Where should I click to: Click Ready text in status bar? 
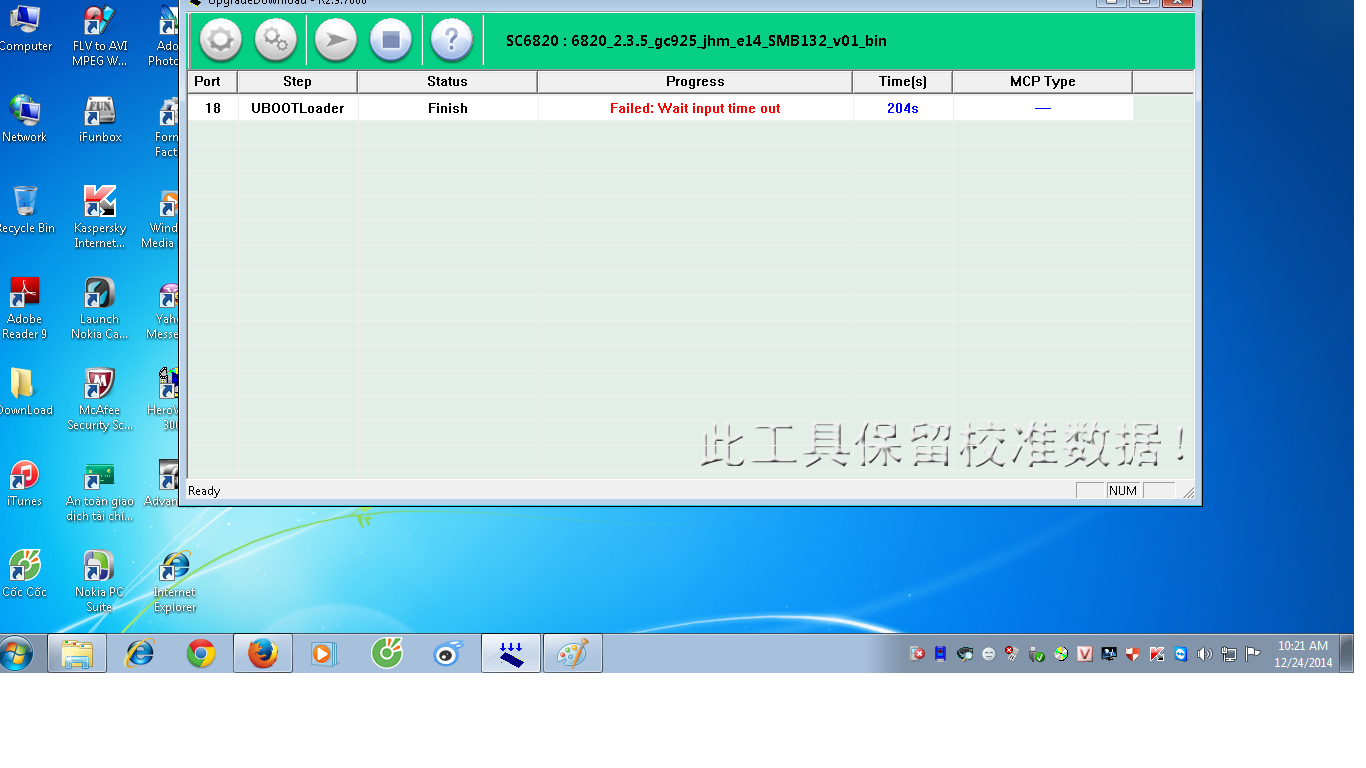(x=204, y=491)
